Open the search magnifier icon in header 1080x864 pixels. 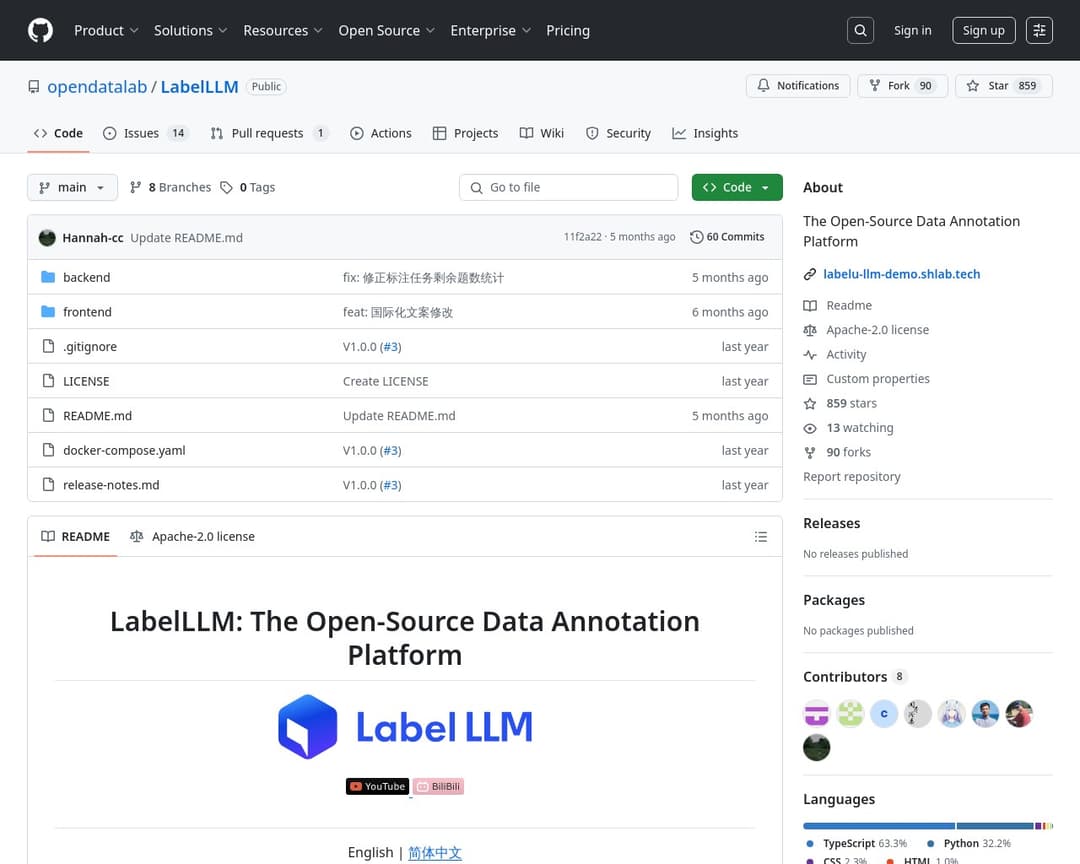860,30
